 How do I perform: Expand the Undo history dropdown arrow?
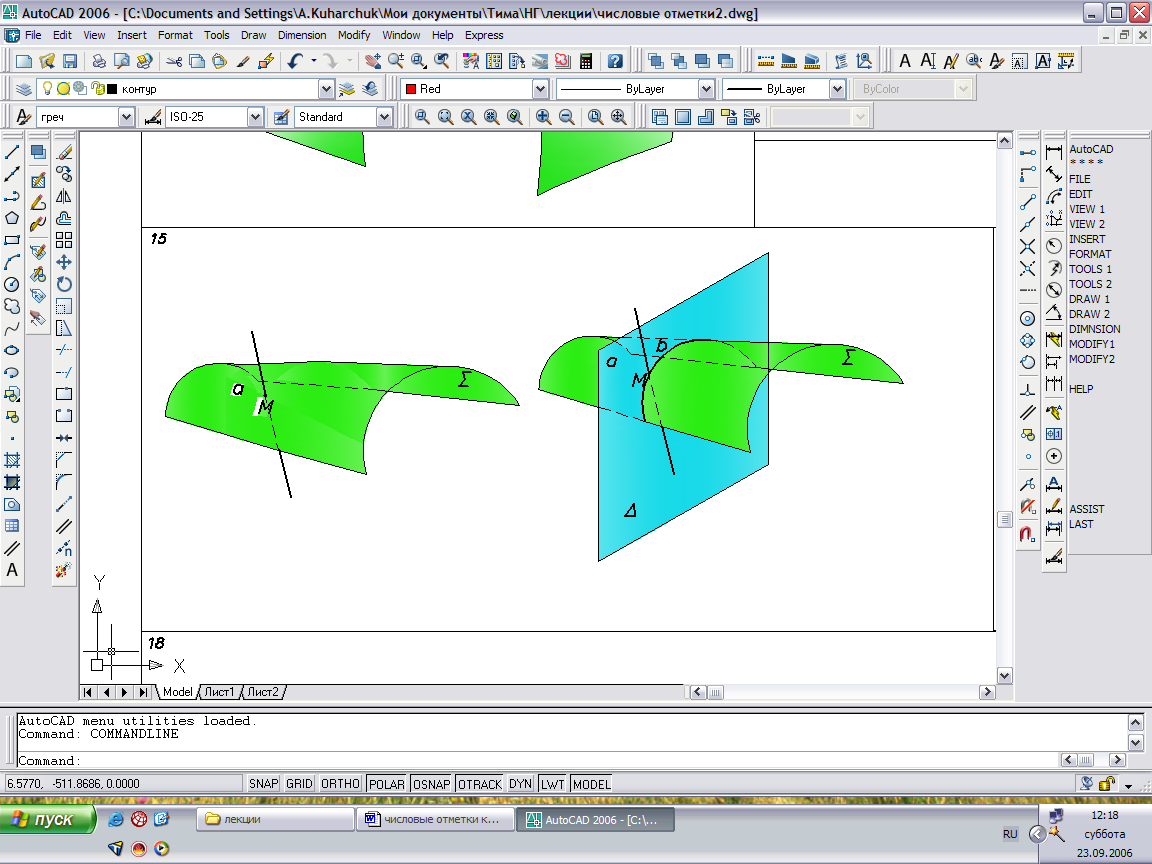click(x=314, y=61)
